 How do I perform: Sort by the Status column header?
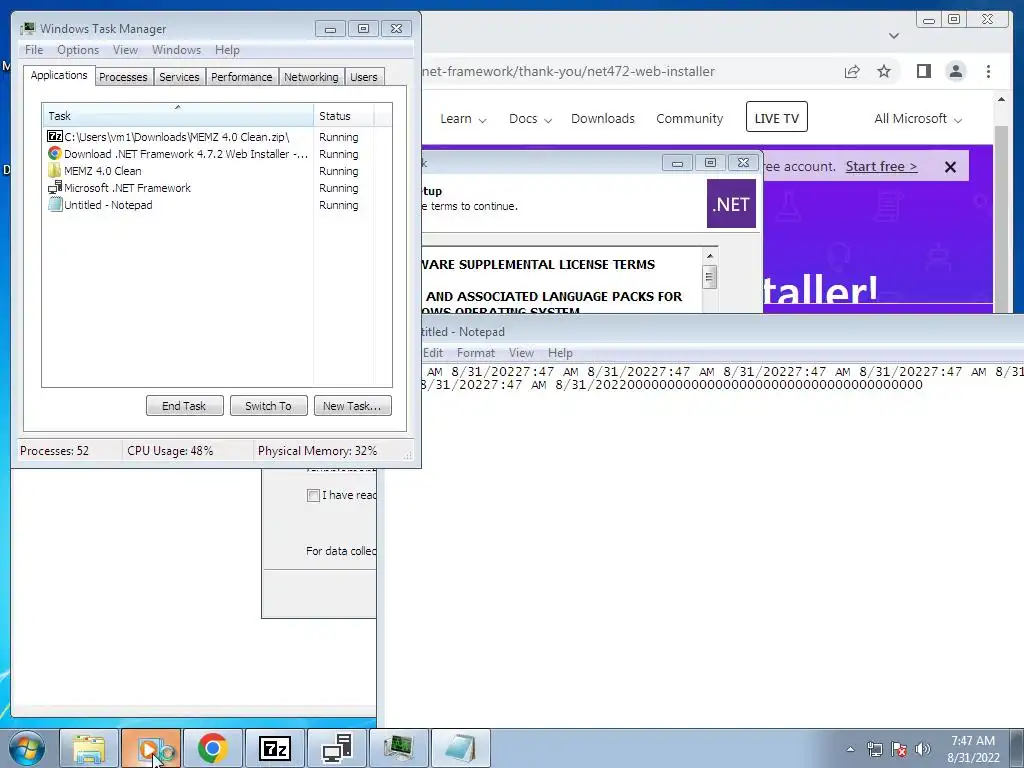coord(344,116)
